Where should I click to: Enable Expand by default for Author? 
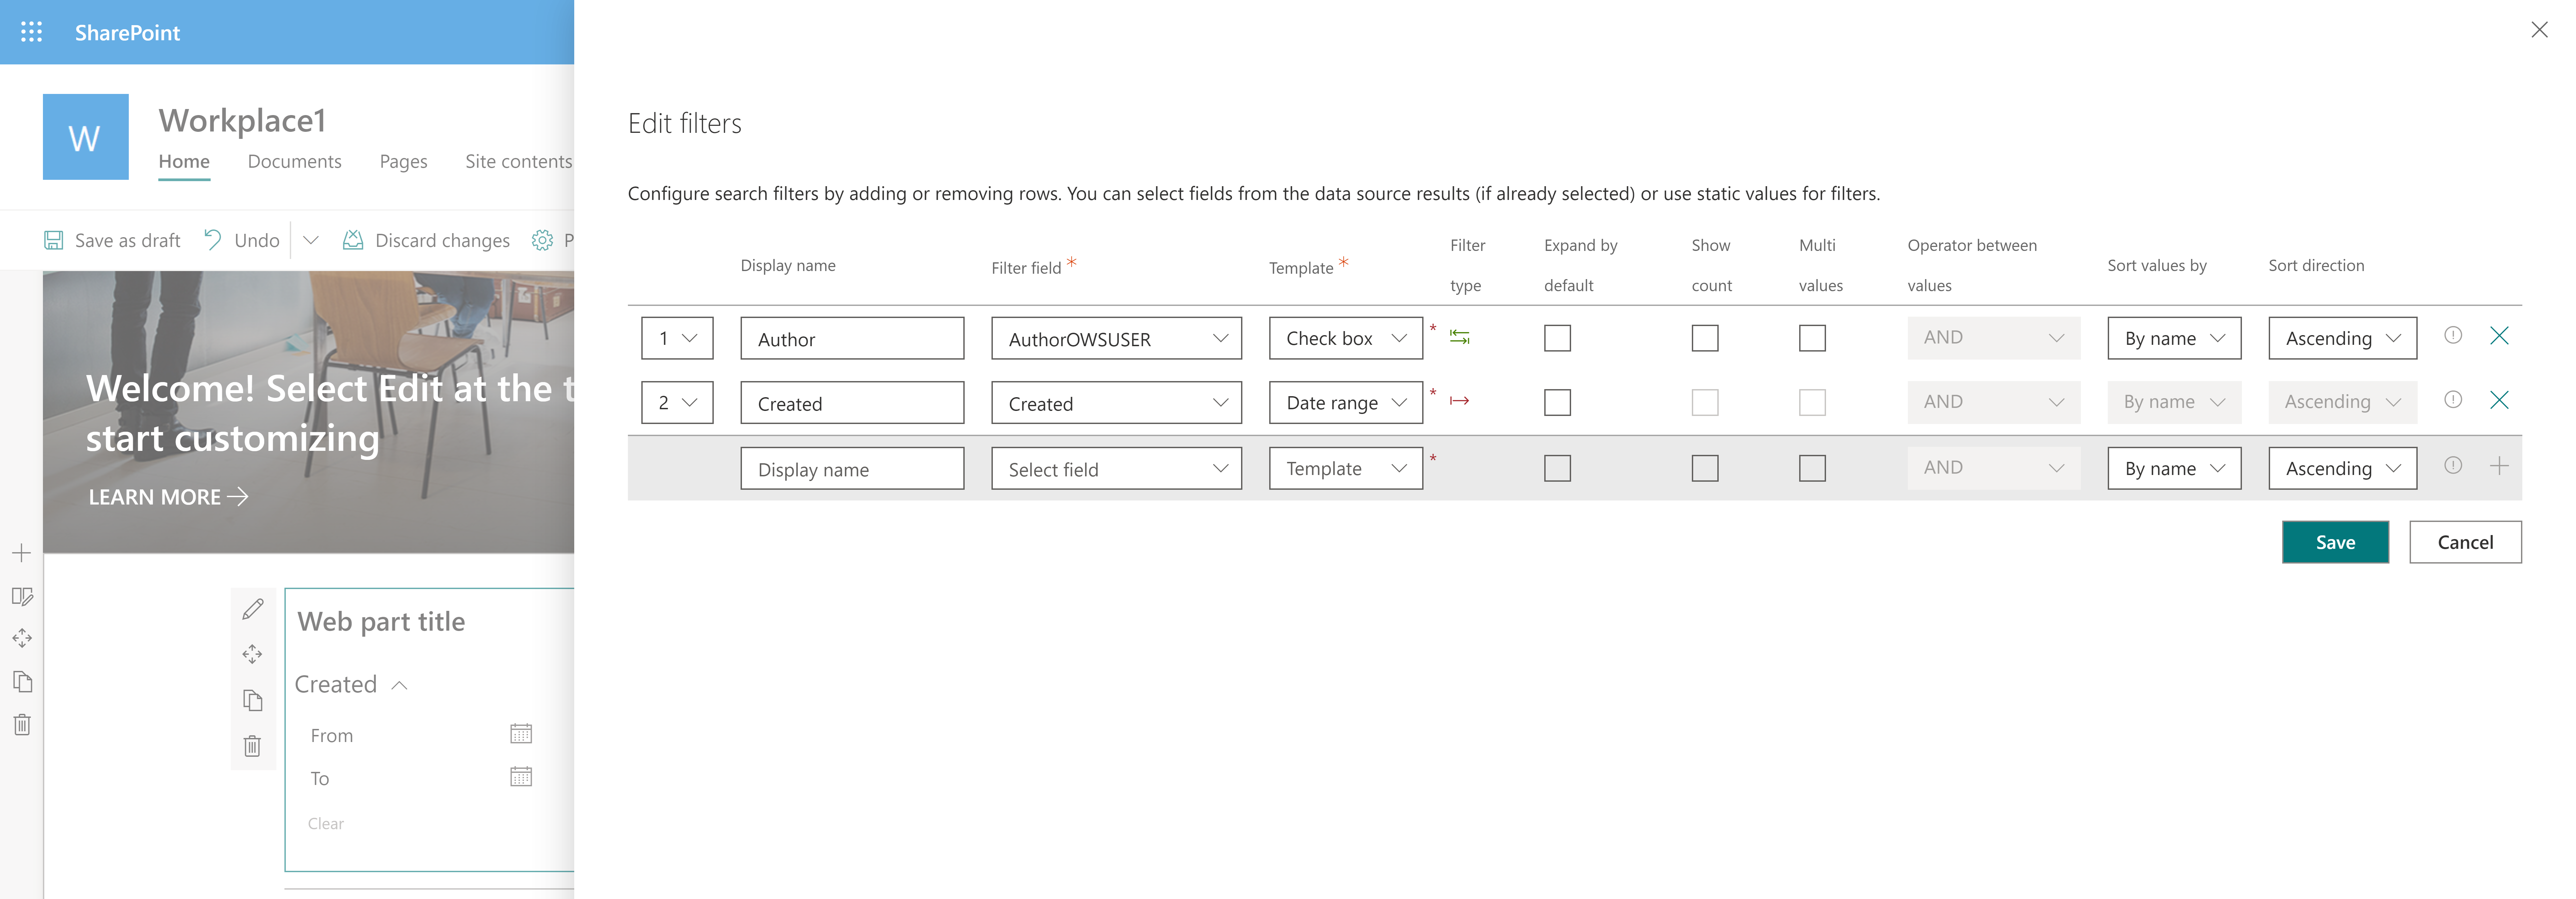click(x=1557, y=338)
